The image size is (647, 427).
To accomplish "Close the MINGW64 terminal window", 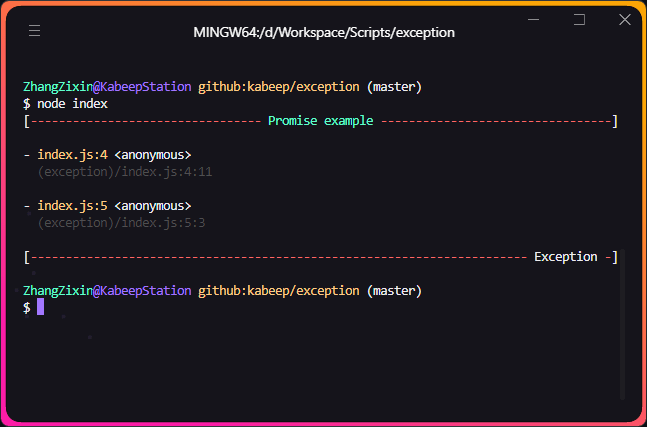I will coord(625,19).
